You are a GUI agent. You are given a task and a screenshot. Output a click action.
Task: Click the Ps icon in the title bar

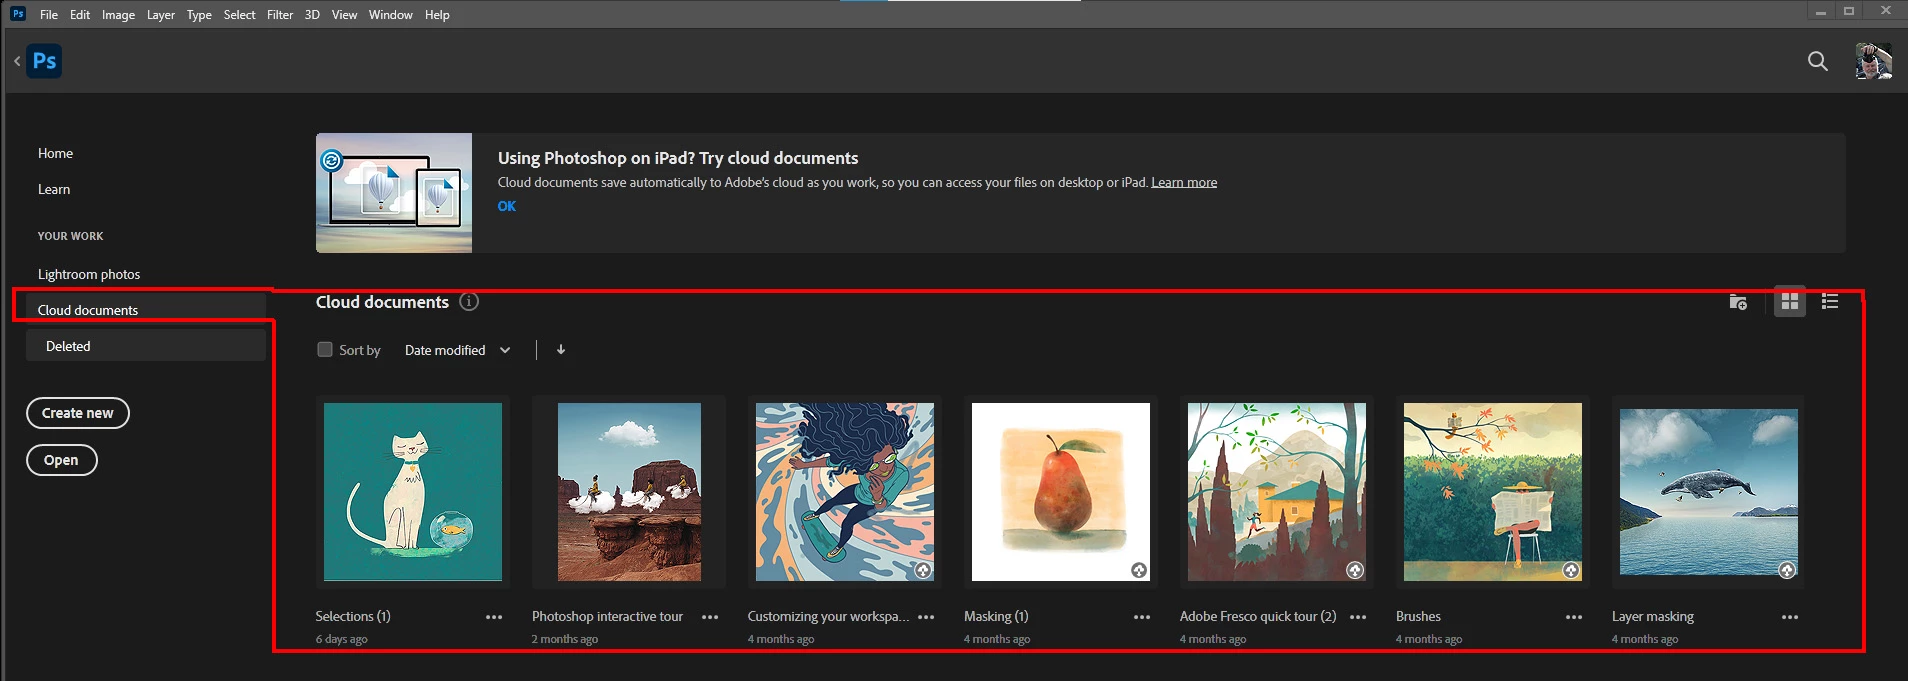(x=18, y=13)
